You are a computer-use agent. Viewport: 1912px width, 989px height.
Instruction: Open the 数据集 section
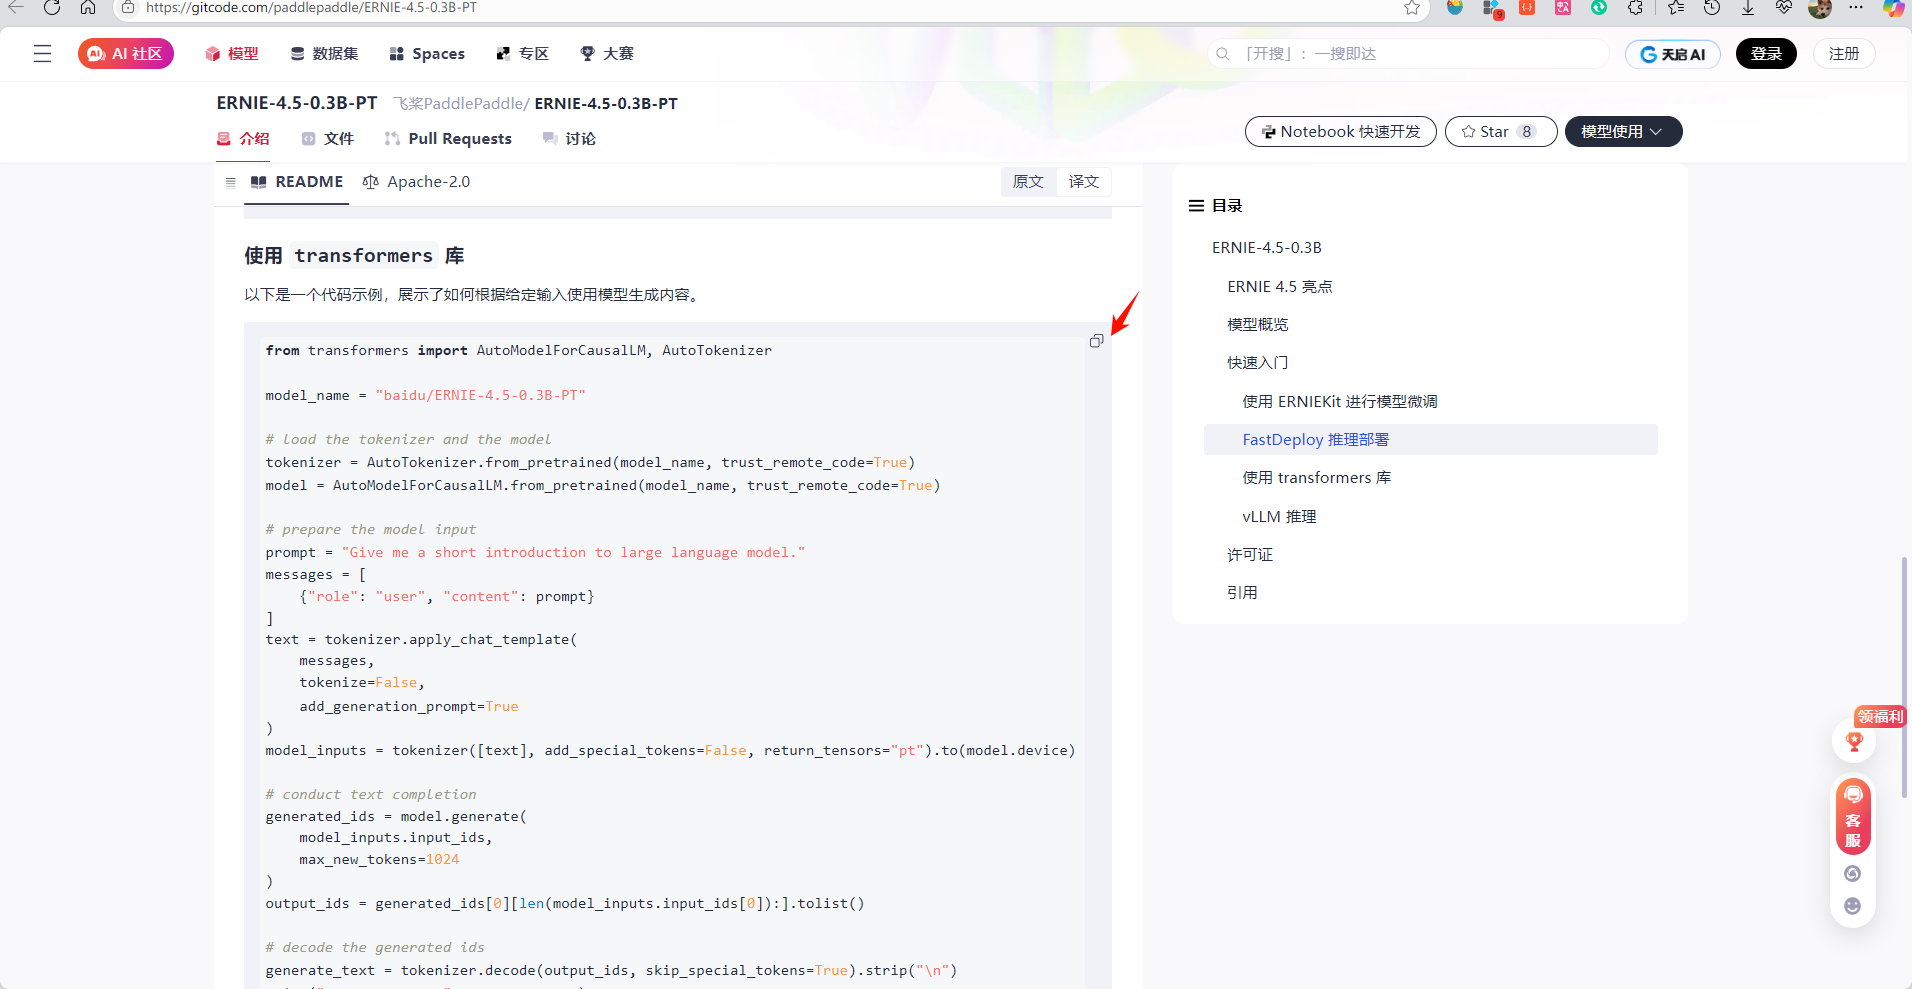pos(324,54)
